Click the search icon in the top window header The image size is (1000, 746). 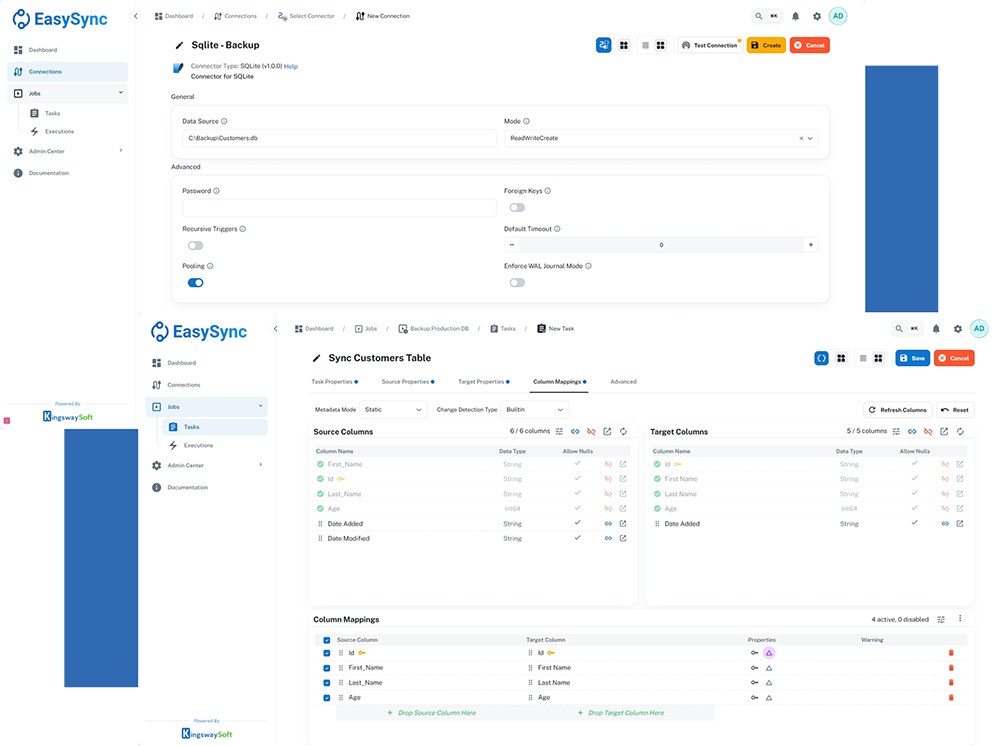tap(759, 17)
